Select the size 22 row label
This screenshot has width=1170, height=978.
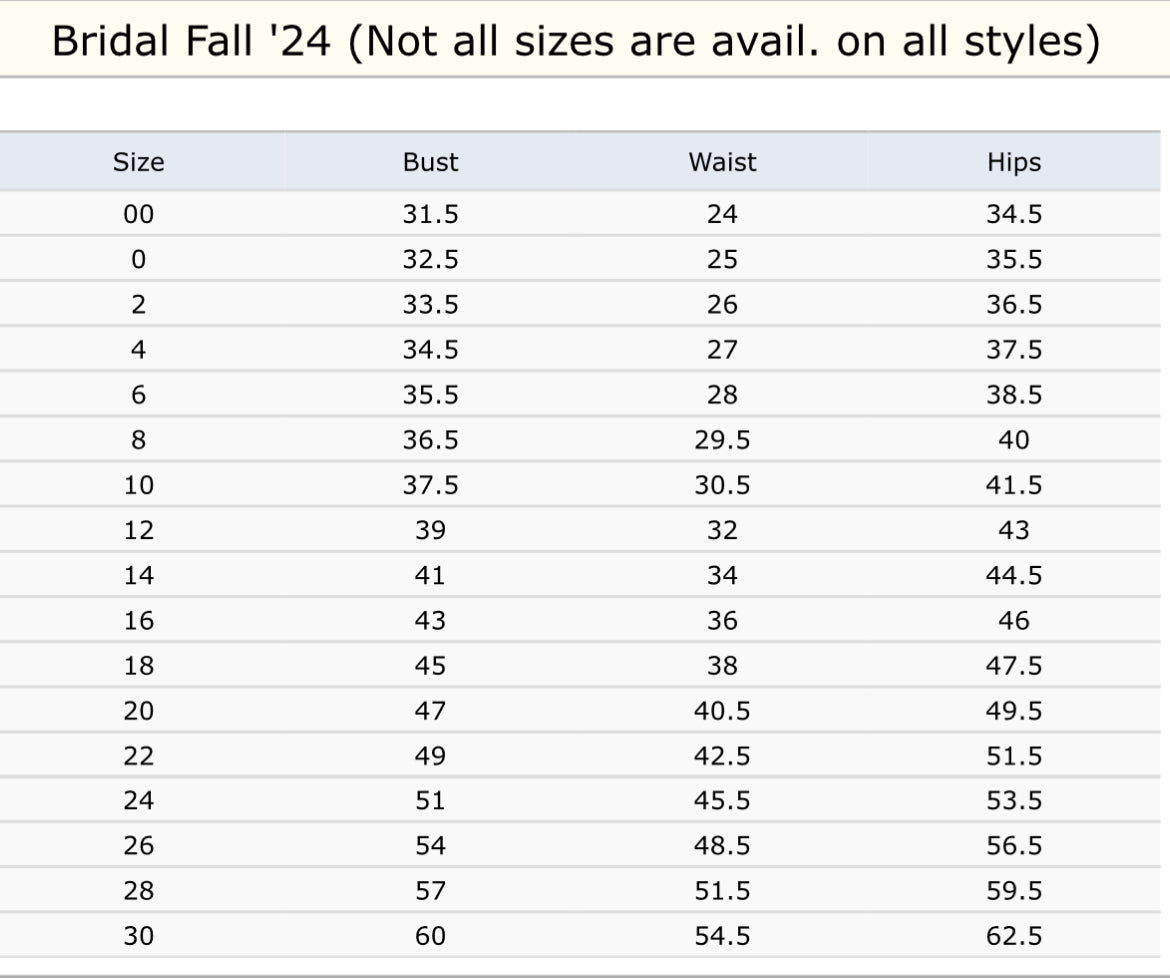138,756
